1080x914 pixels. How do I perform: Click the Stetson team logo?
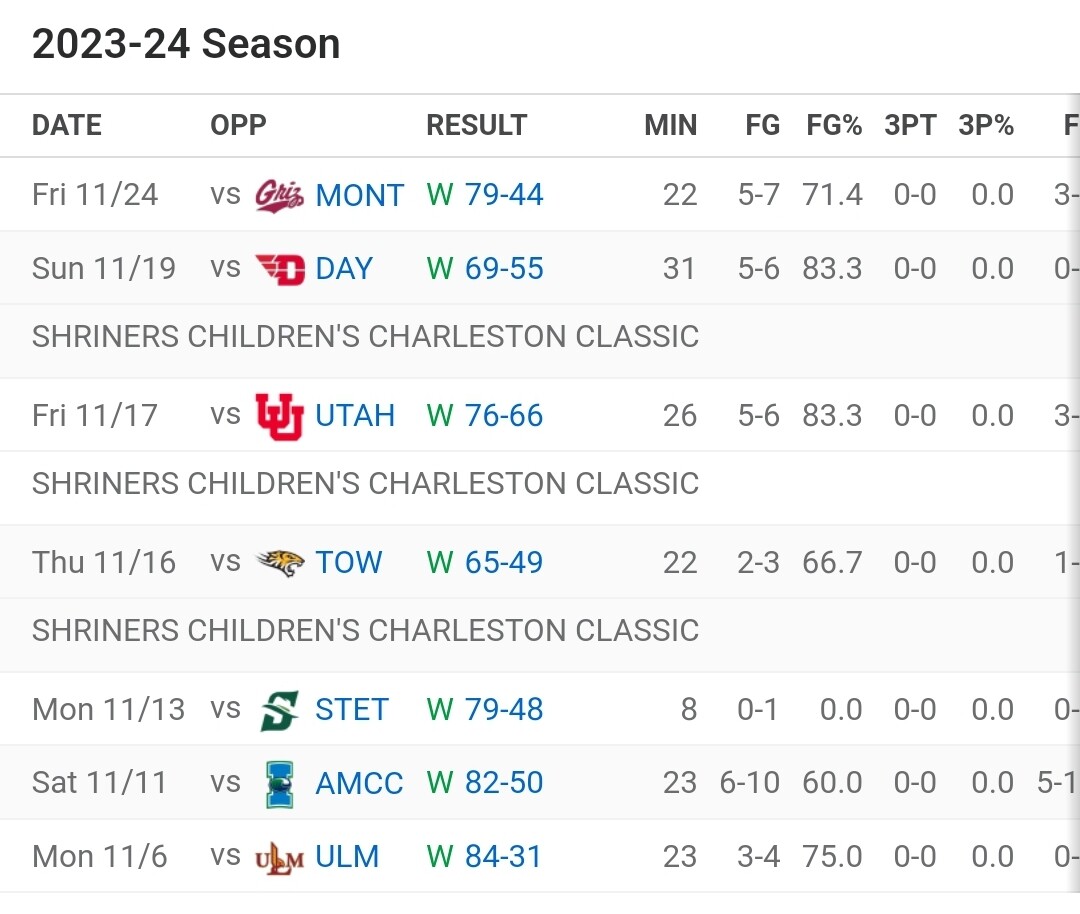point(279,710)
